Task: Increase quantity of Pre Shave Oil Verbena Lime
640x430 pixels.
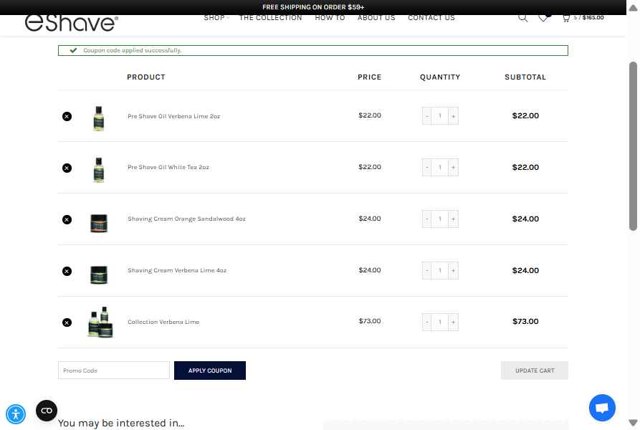Action: coord(453,116)
